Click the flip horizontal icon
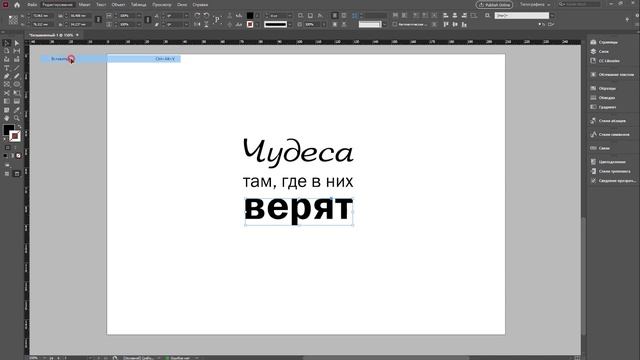 tap(198, 24)
